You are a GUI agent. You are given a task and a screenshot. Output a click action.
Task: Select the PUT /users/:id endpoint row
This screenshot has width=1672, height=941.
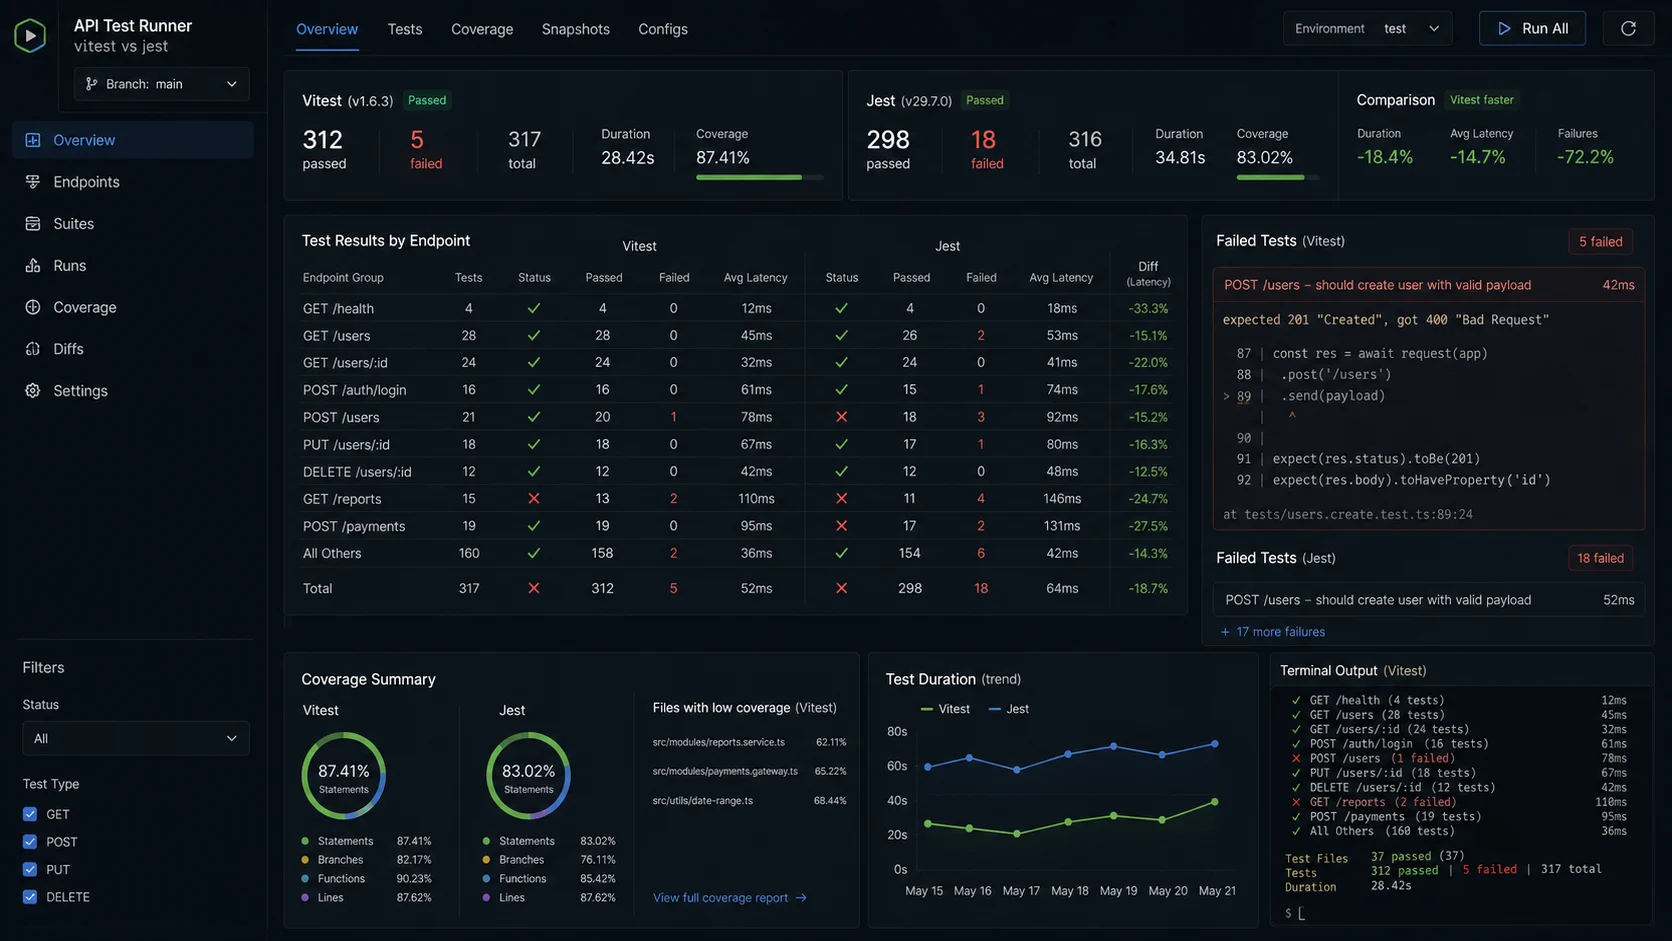coord(736,444)
